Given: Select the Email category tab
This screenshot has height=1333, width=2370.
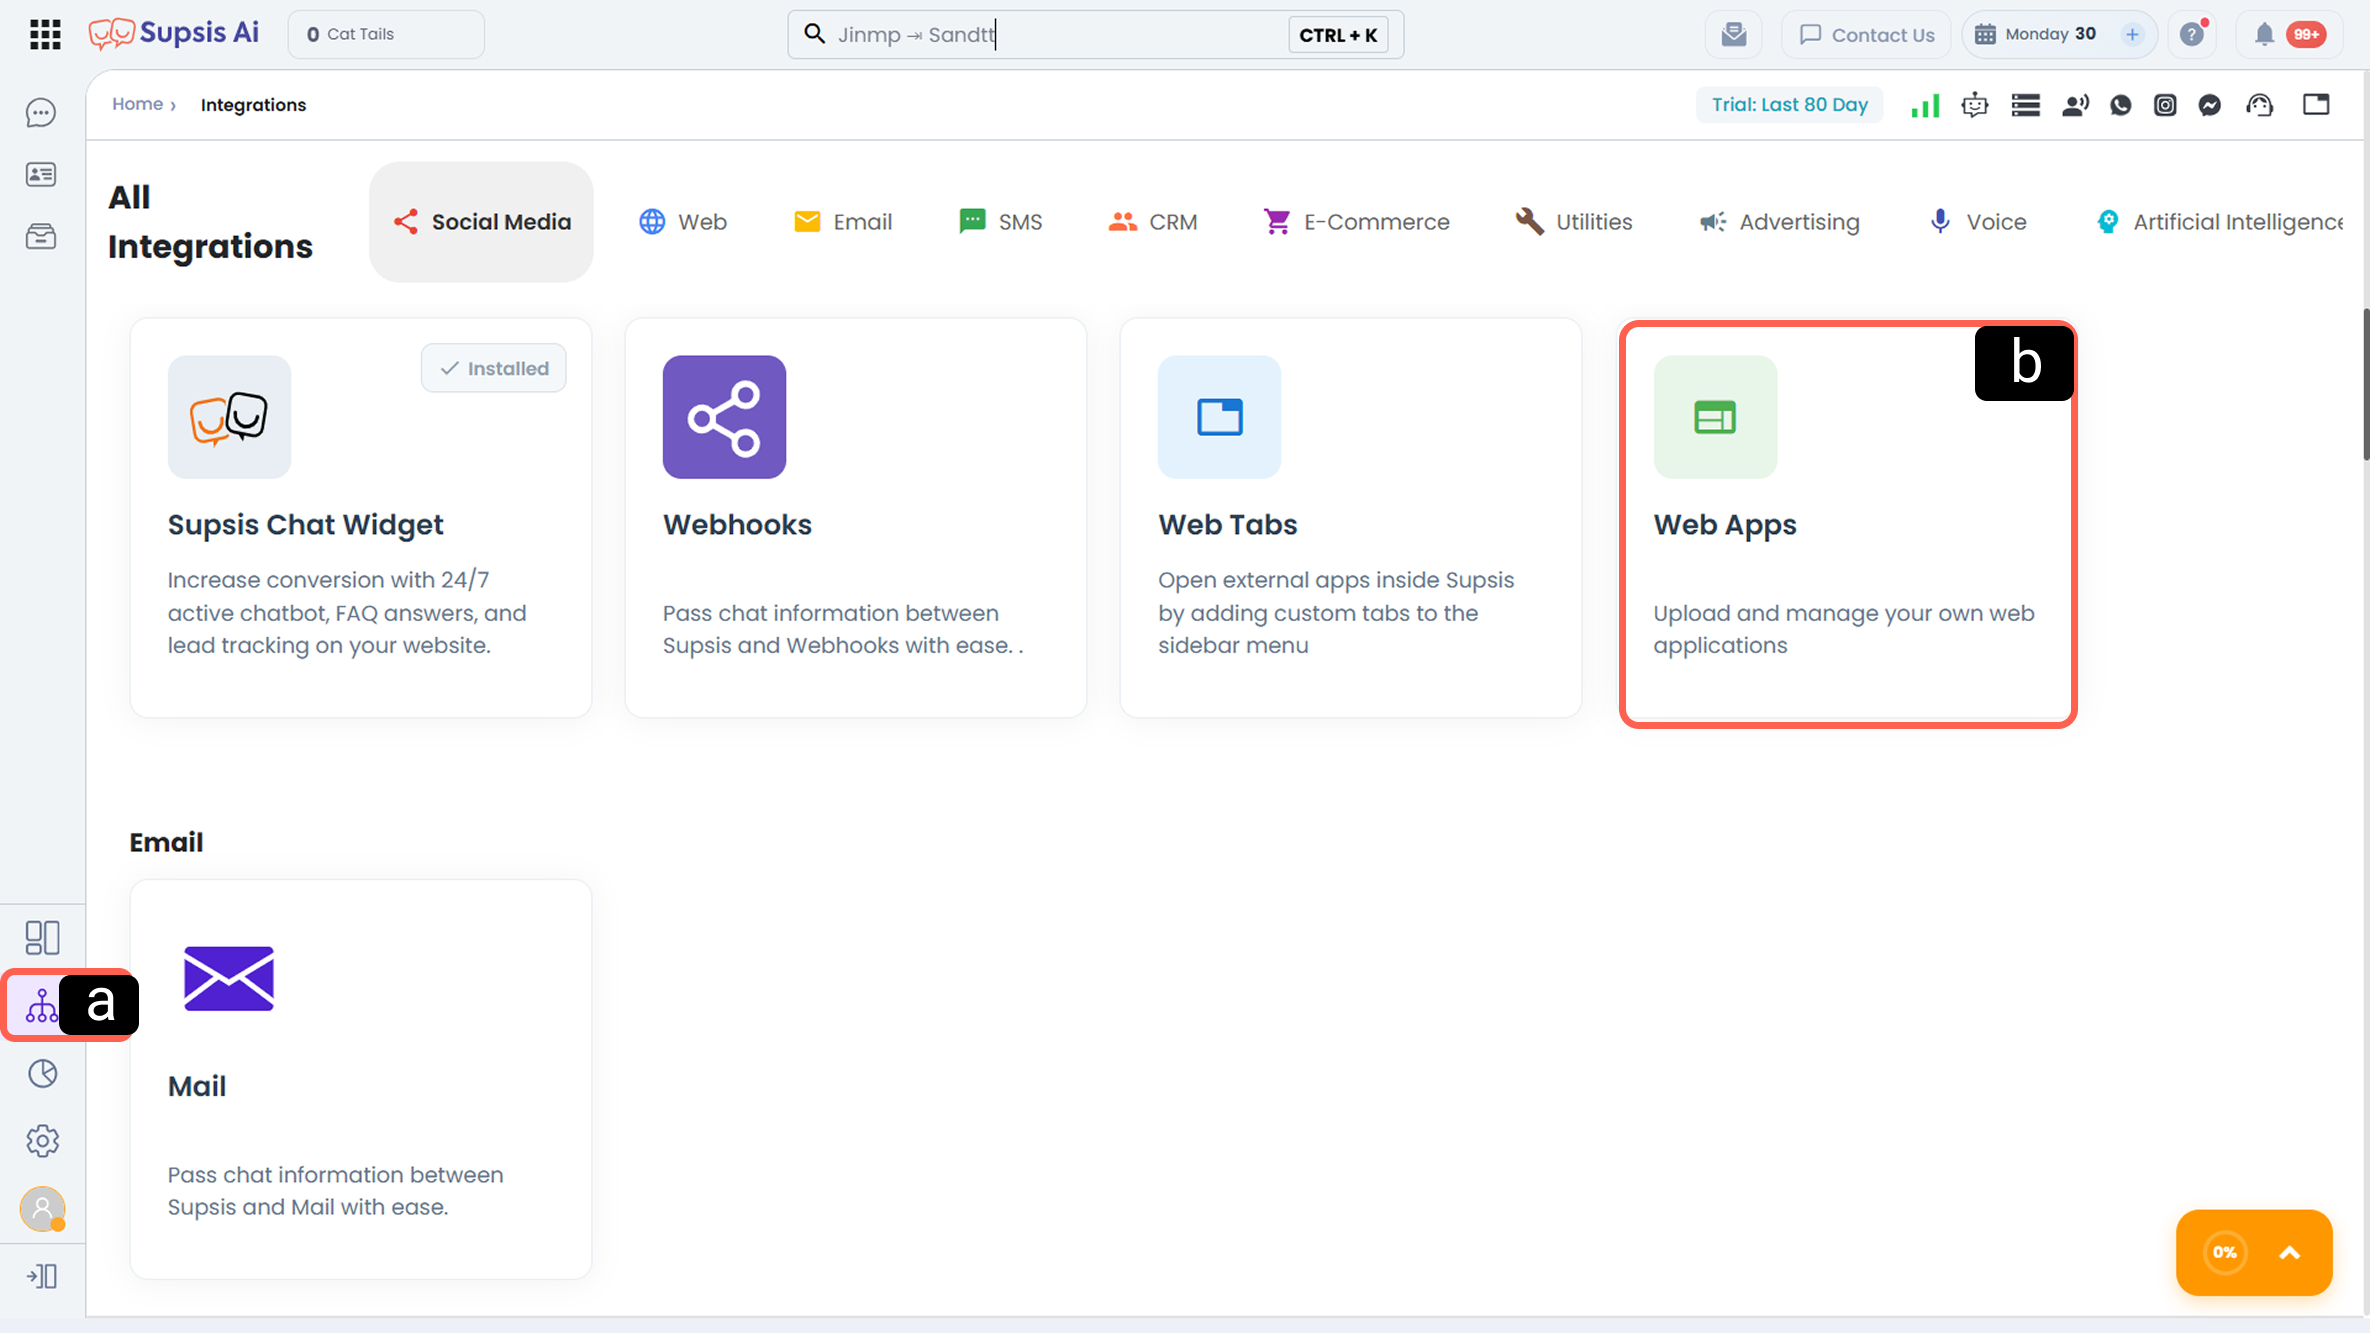Looking at the screenshot, I should [x=843, y=222].
